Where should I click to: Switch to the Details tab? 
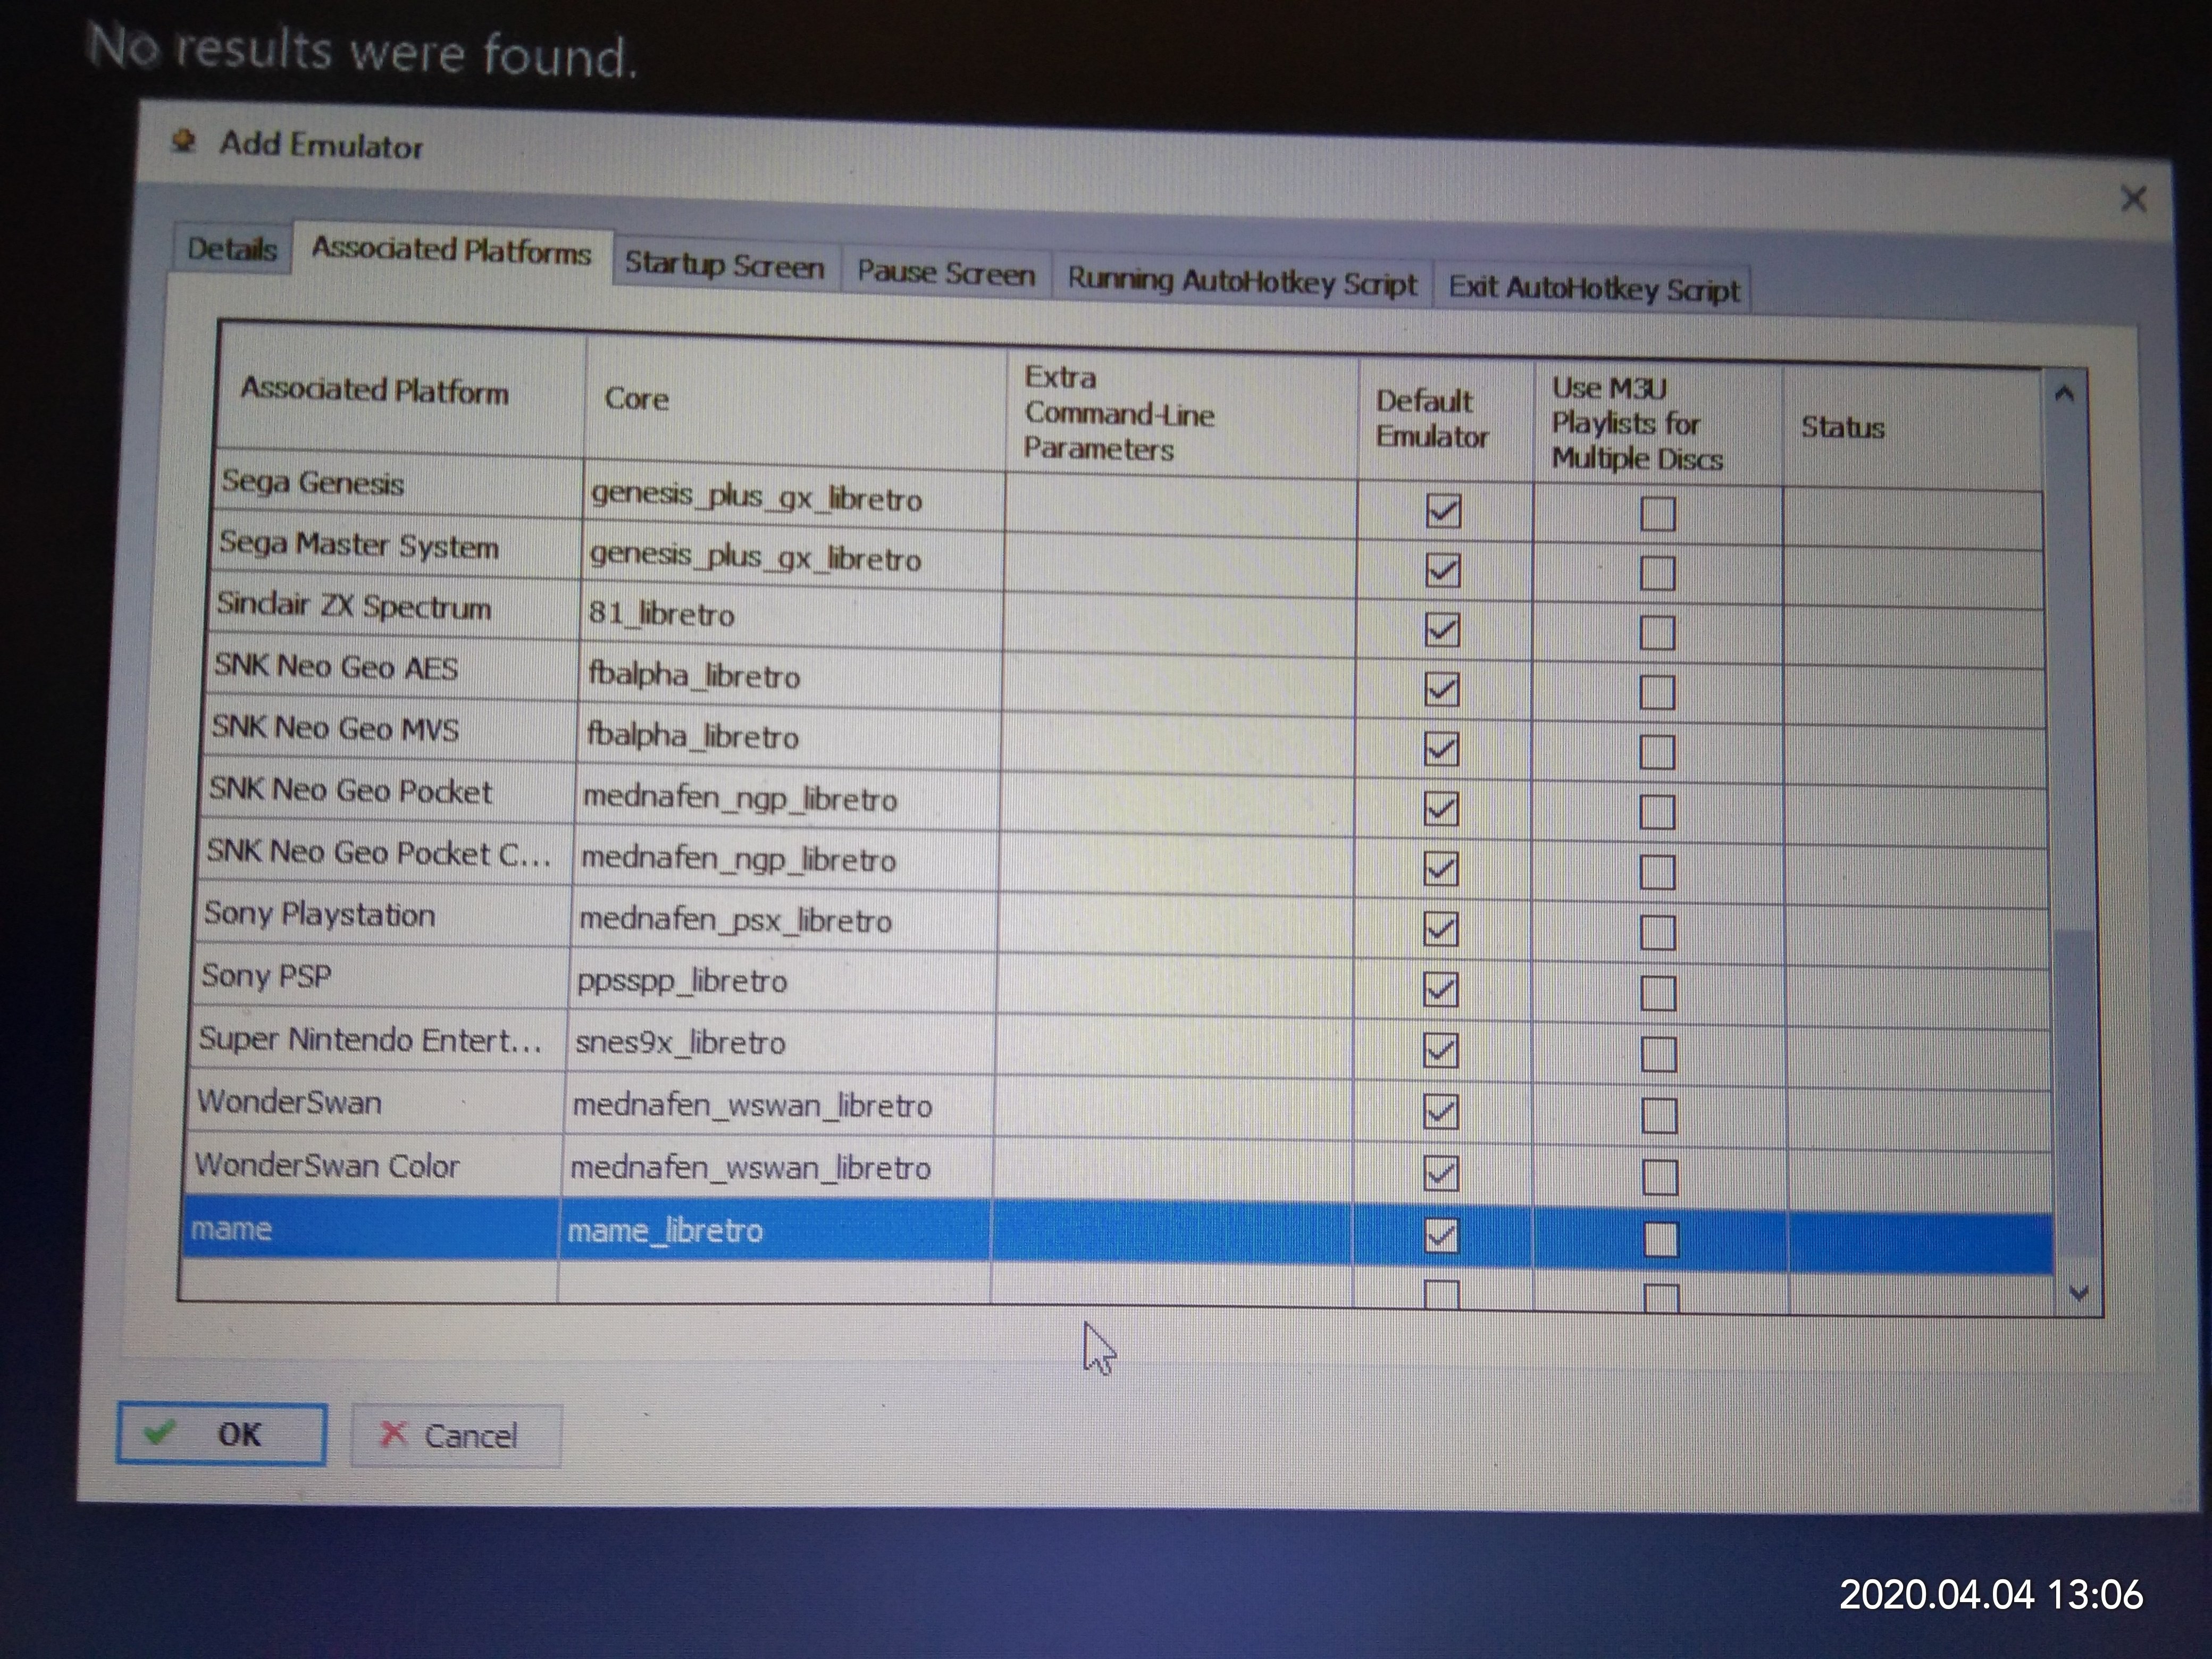pyautogui.click(x=231, y=248)
